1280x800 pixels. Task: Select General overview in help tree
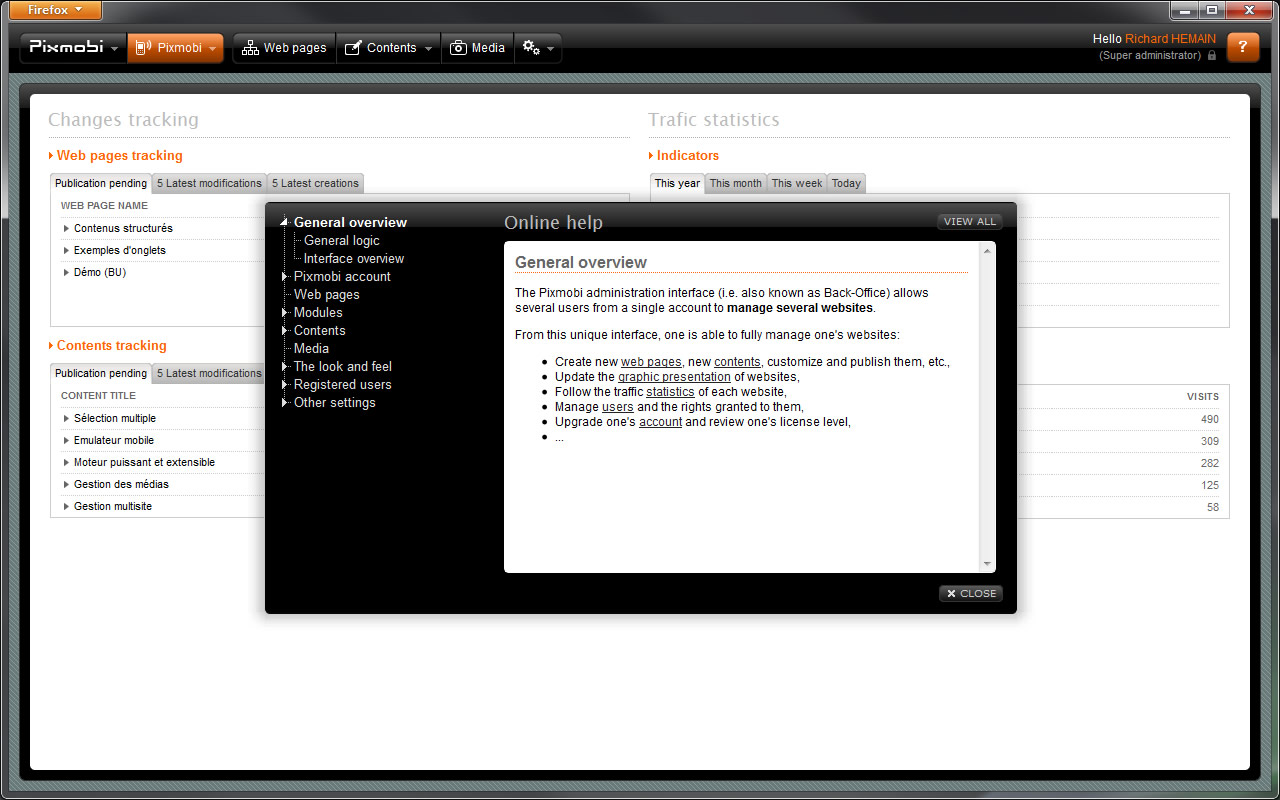350,222
